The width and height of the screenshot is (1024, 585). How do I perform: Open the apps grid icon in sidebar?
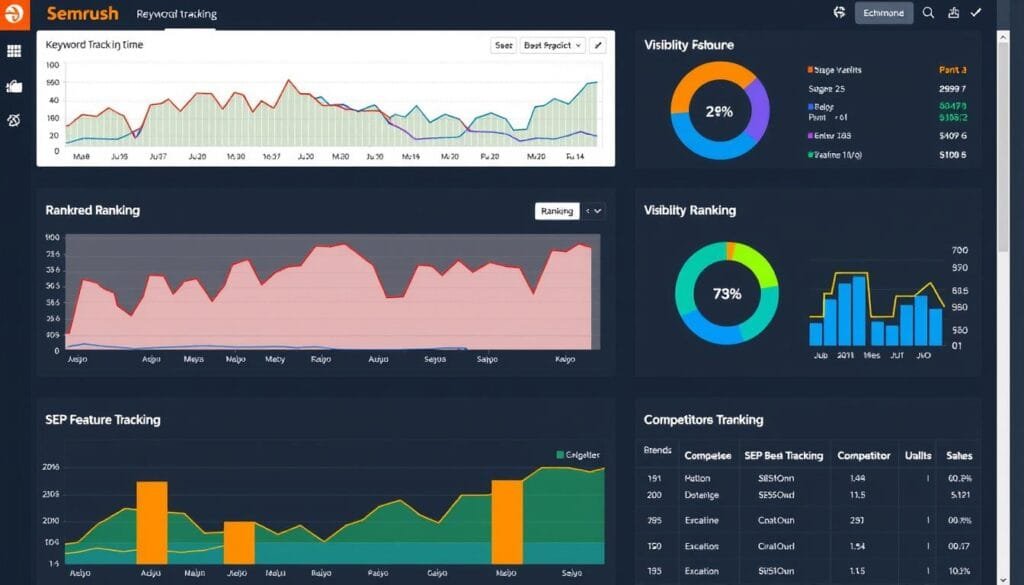[14, 51]
